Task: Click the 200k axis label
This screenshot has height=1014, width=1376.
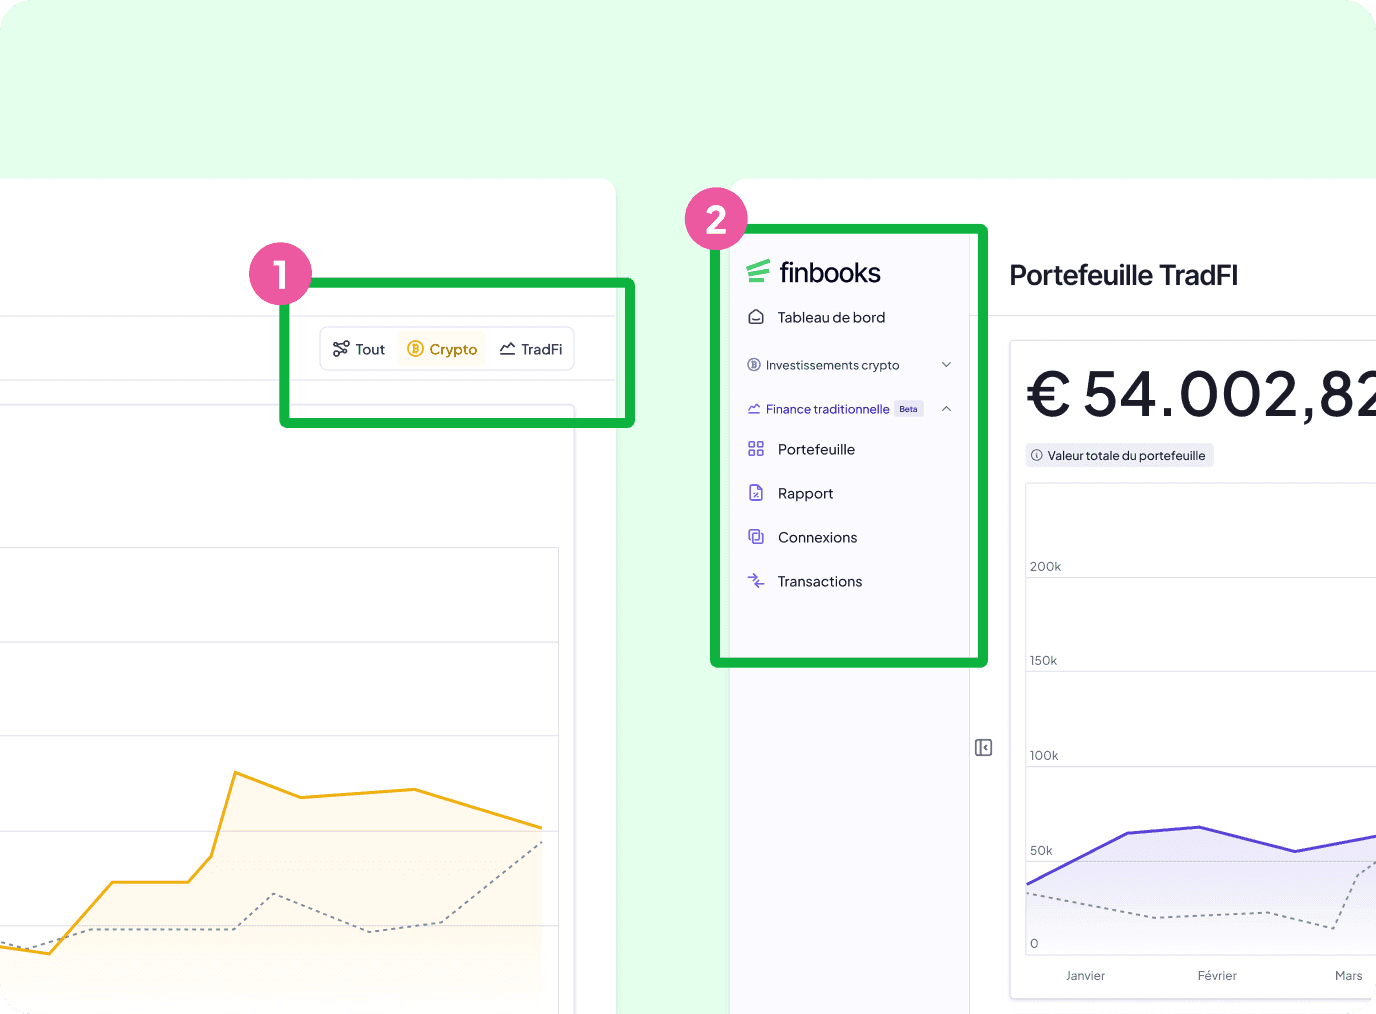Action: pyautogui.click(x=1045, y=566)
